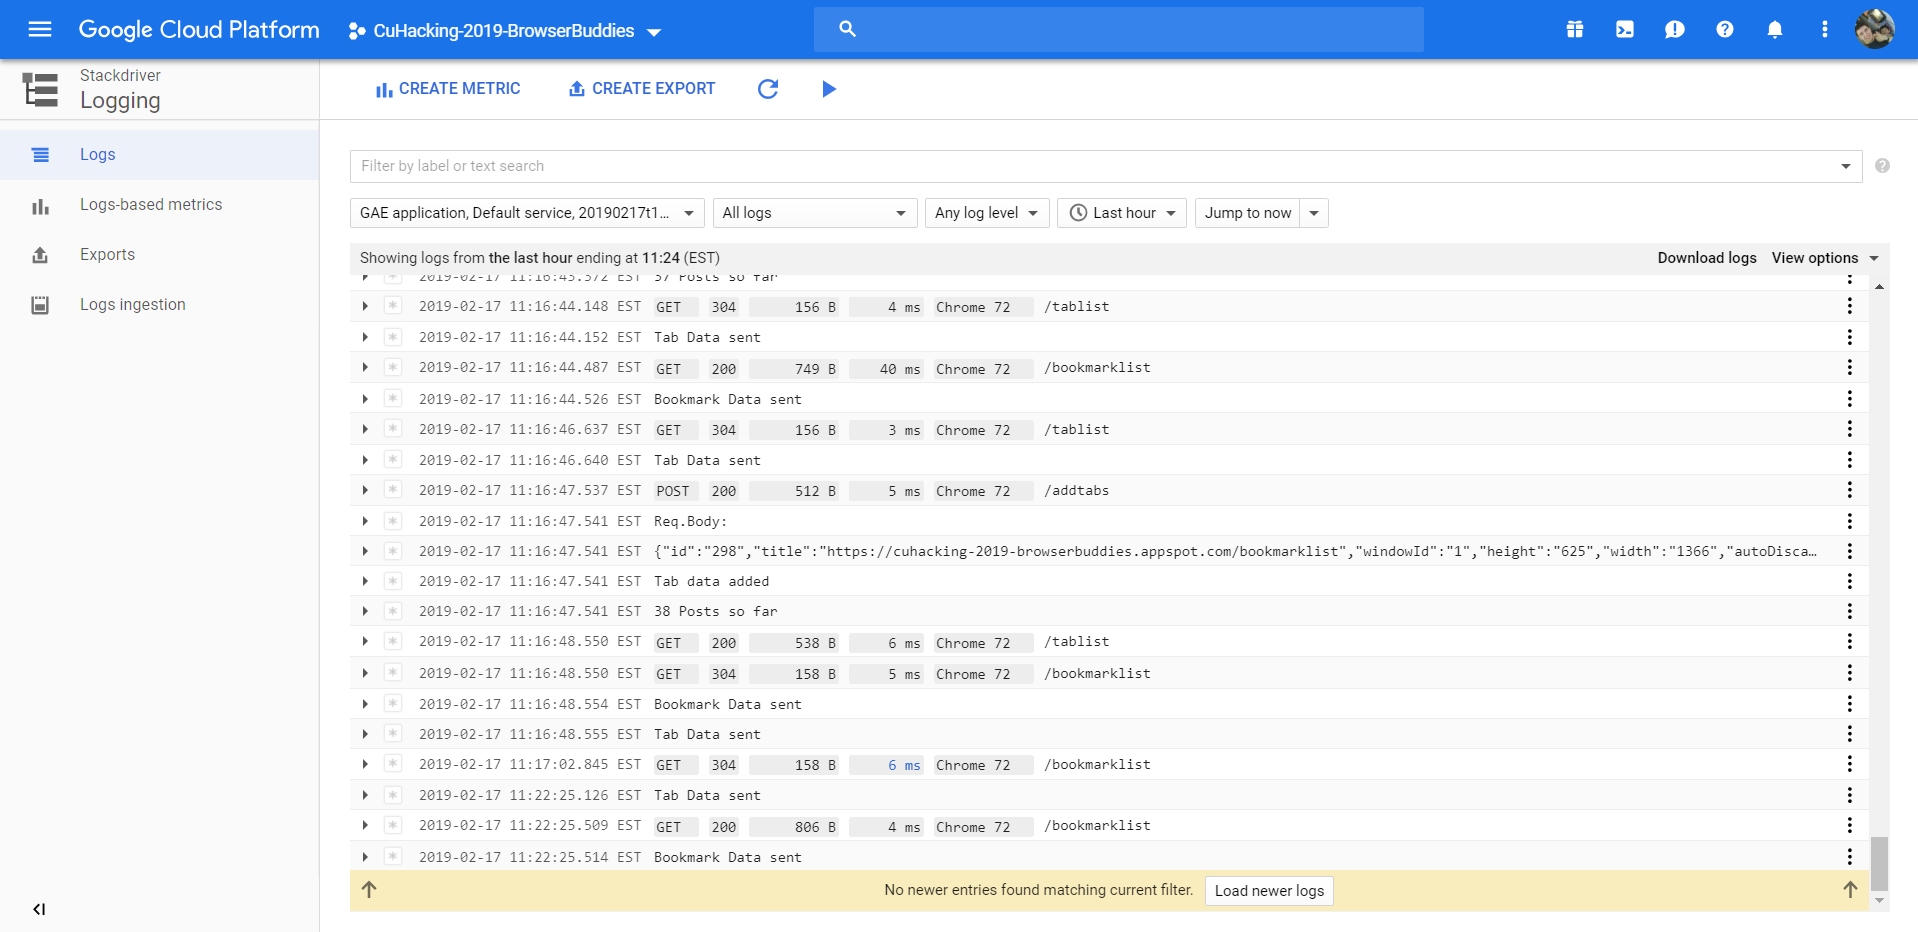Star the 11:22:25.509 /bookmarklist entry
The height and width of the screenshot is (932, 1918).
393,825
